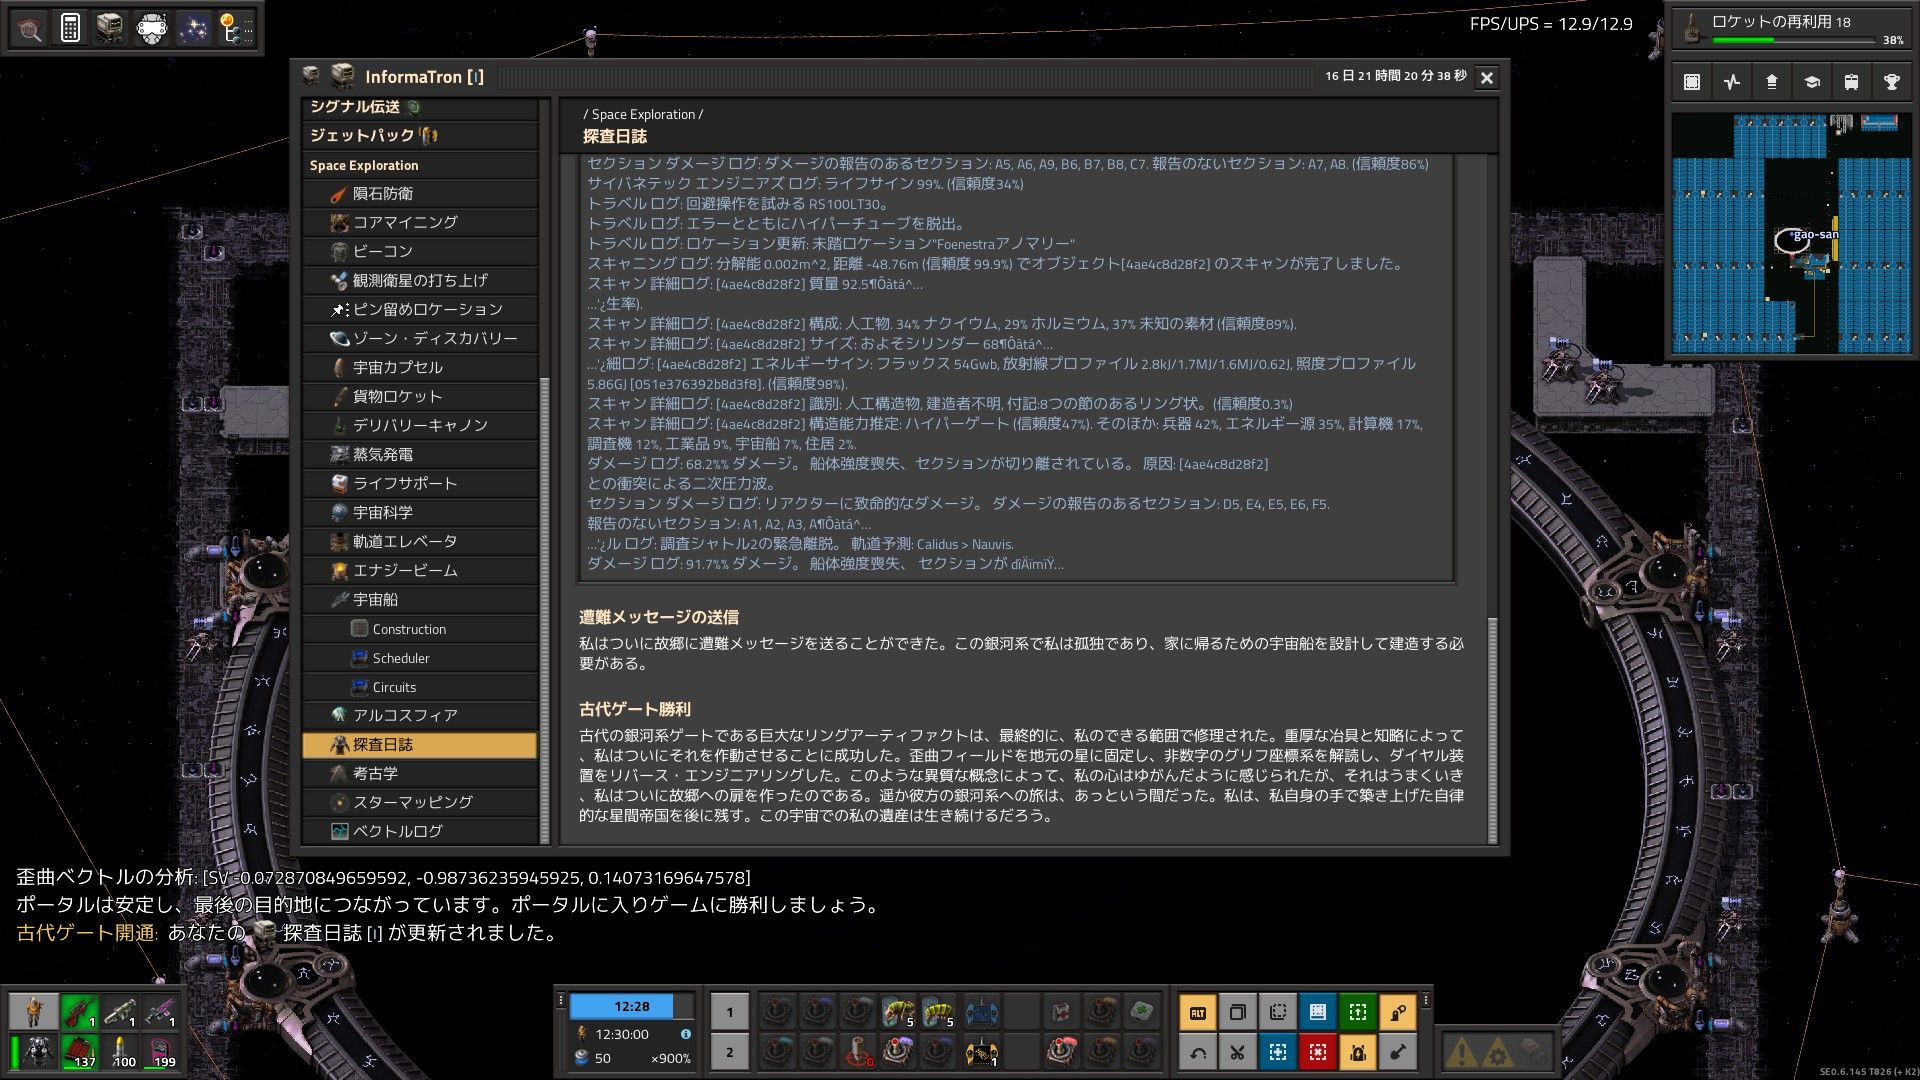Viewport: 1920px width, 1080px height.
Task: Open the Construction subpage
Action: tap(420, 629)
